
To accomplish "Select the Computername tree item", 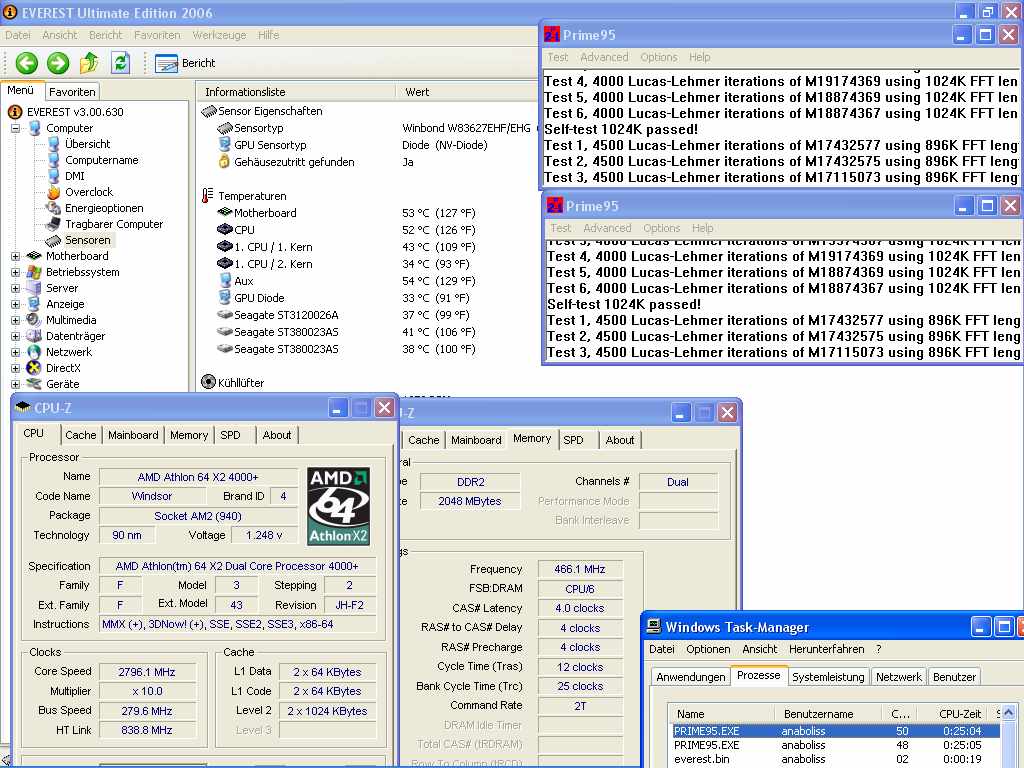I will [102, 160].
